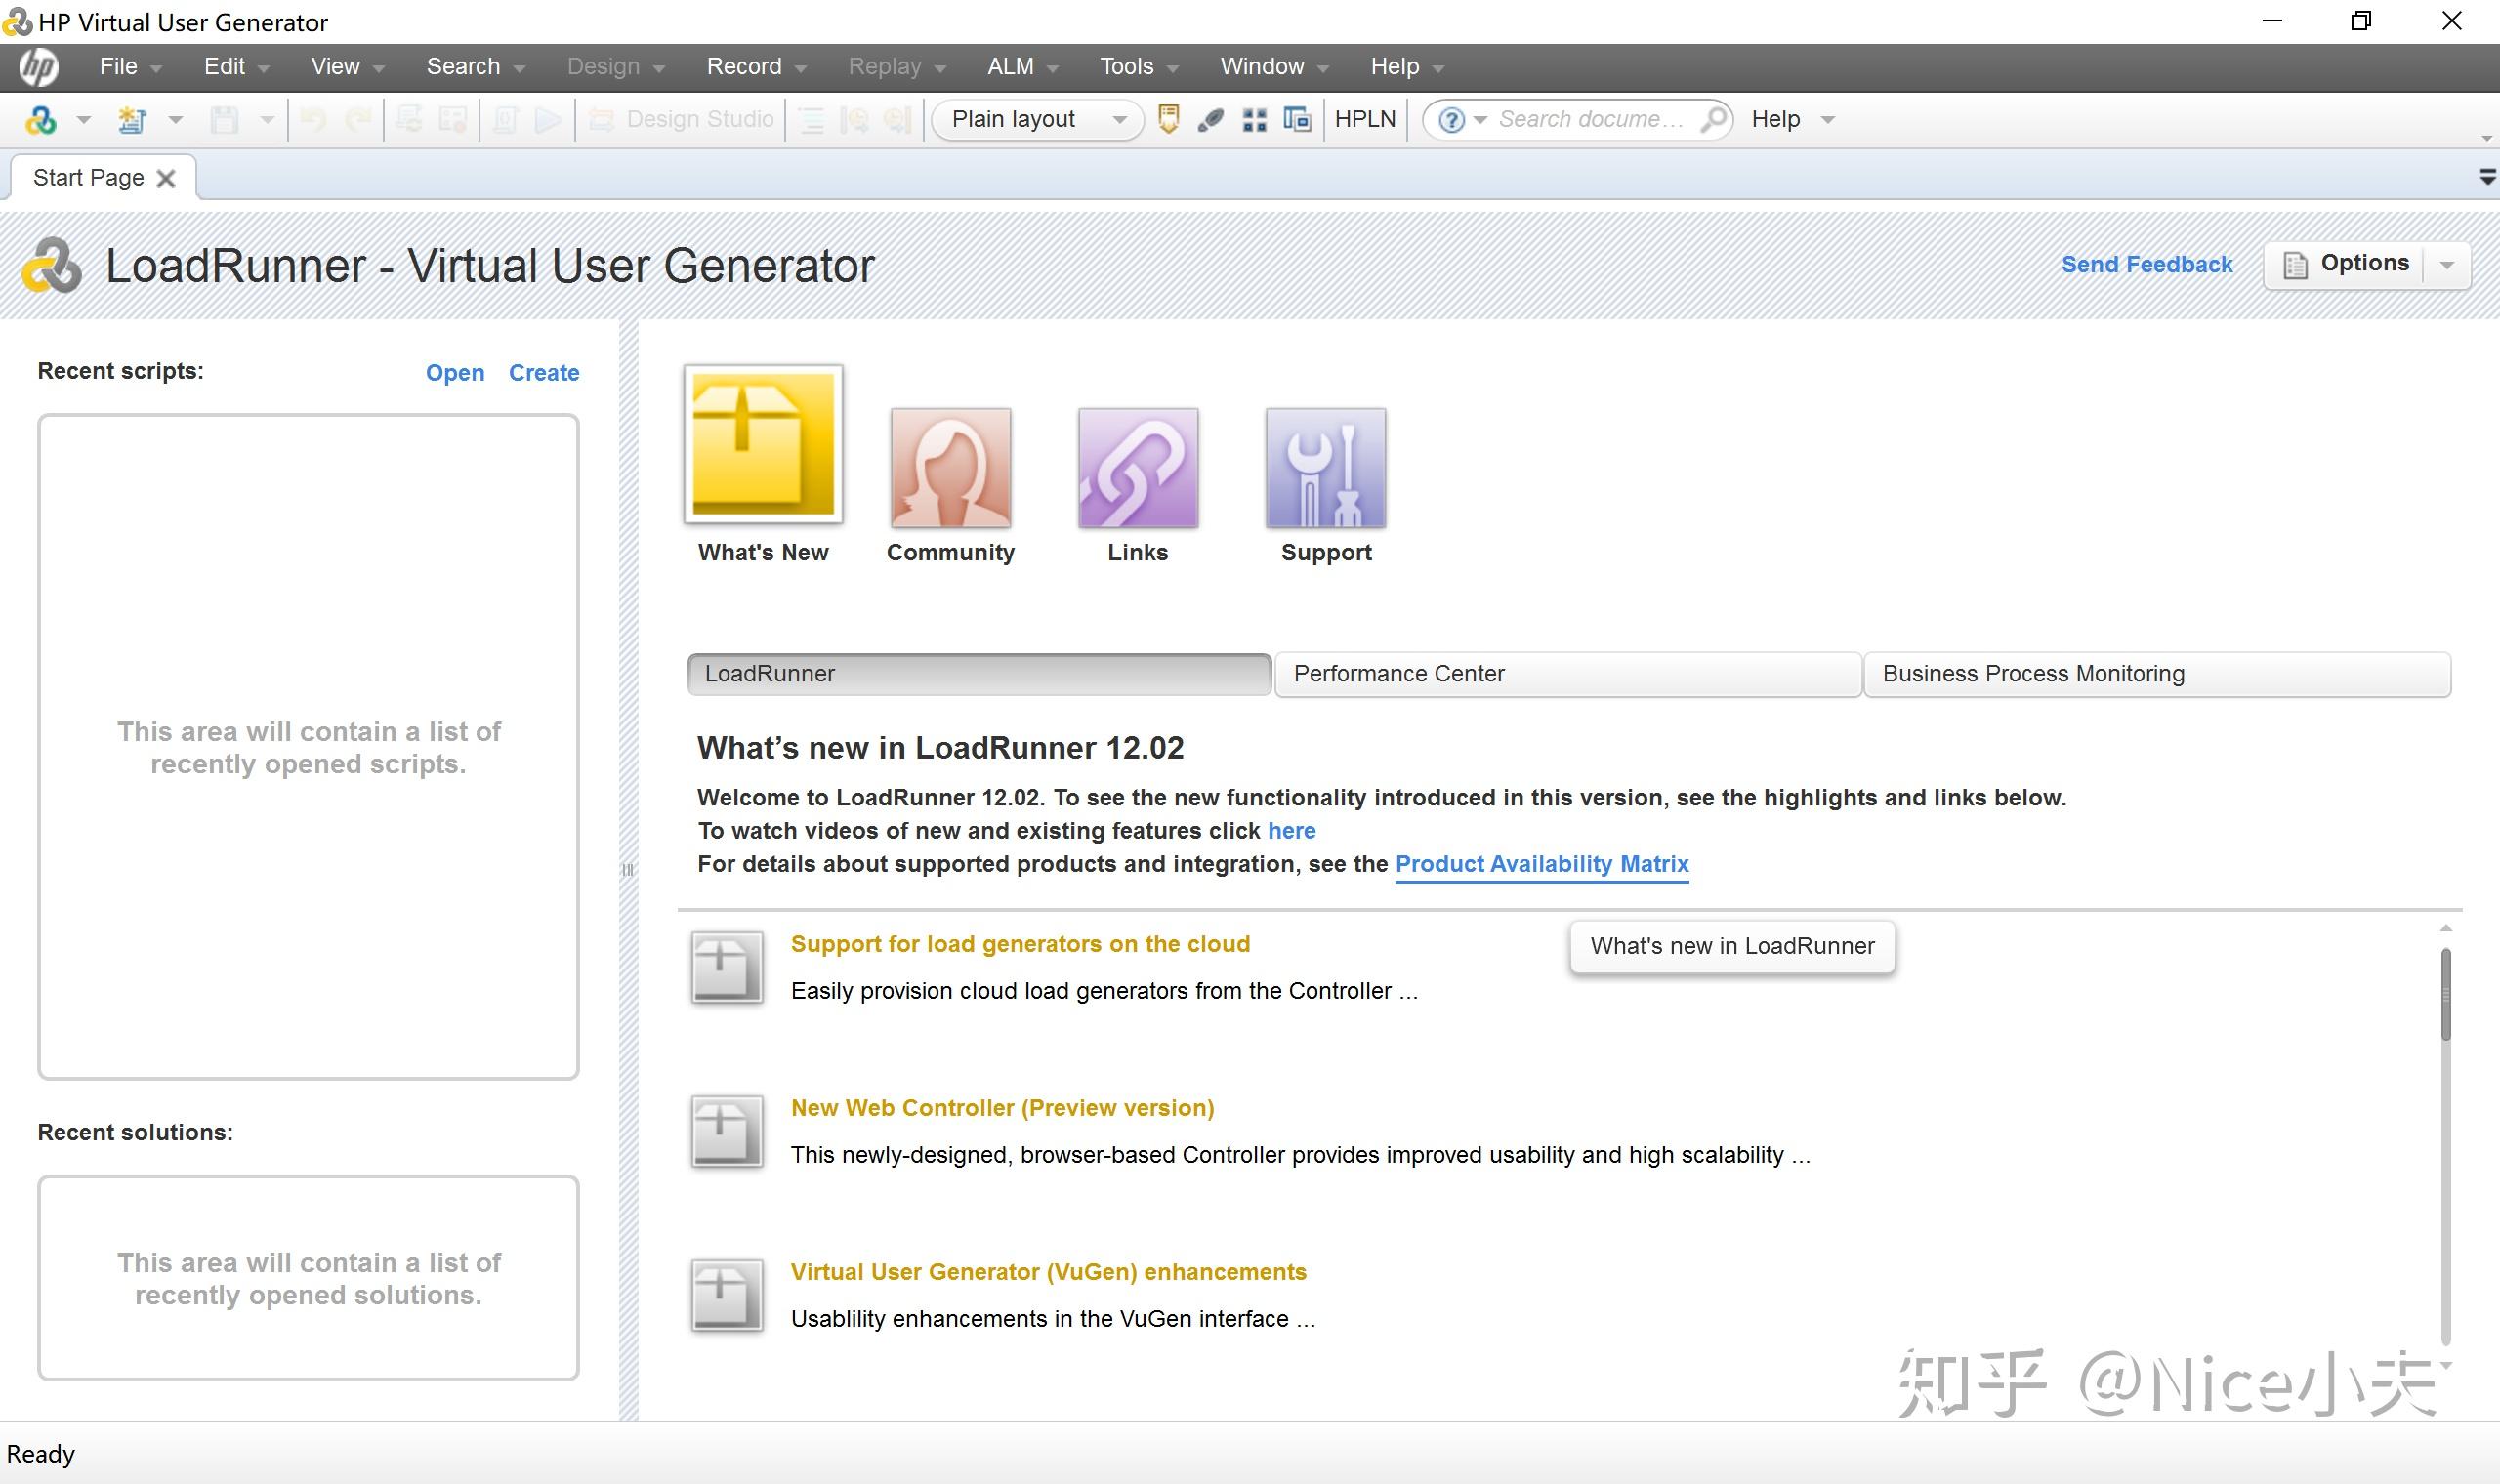2500x1484 pixels.
Task: Open the Product Availability Matrix link
Action: [x=1541, y=864]
